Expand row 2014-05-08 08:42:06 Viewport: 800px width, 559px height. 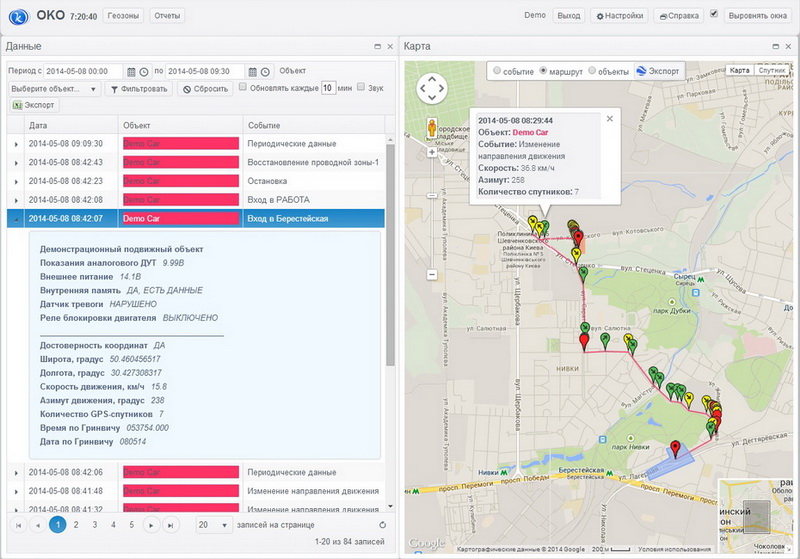[x=16, y=473]
